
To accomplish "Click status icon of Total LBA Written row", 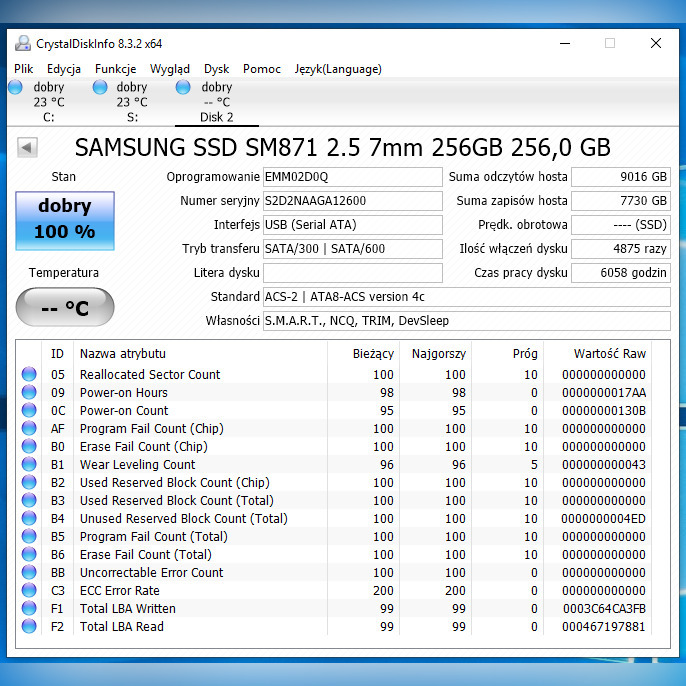I will coord(29,608).
